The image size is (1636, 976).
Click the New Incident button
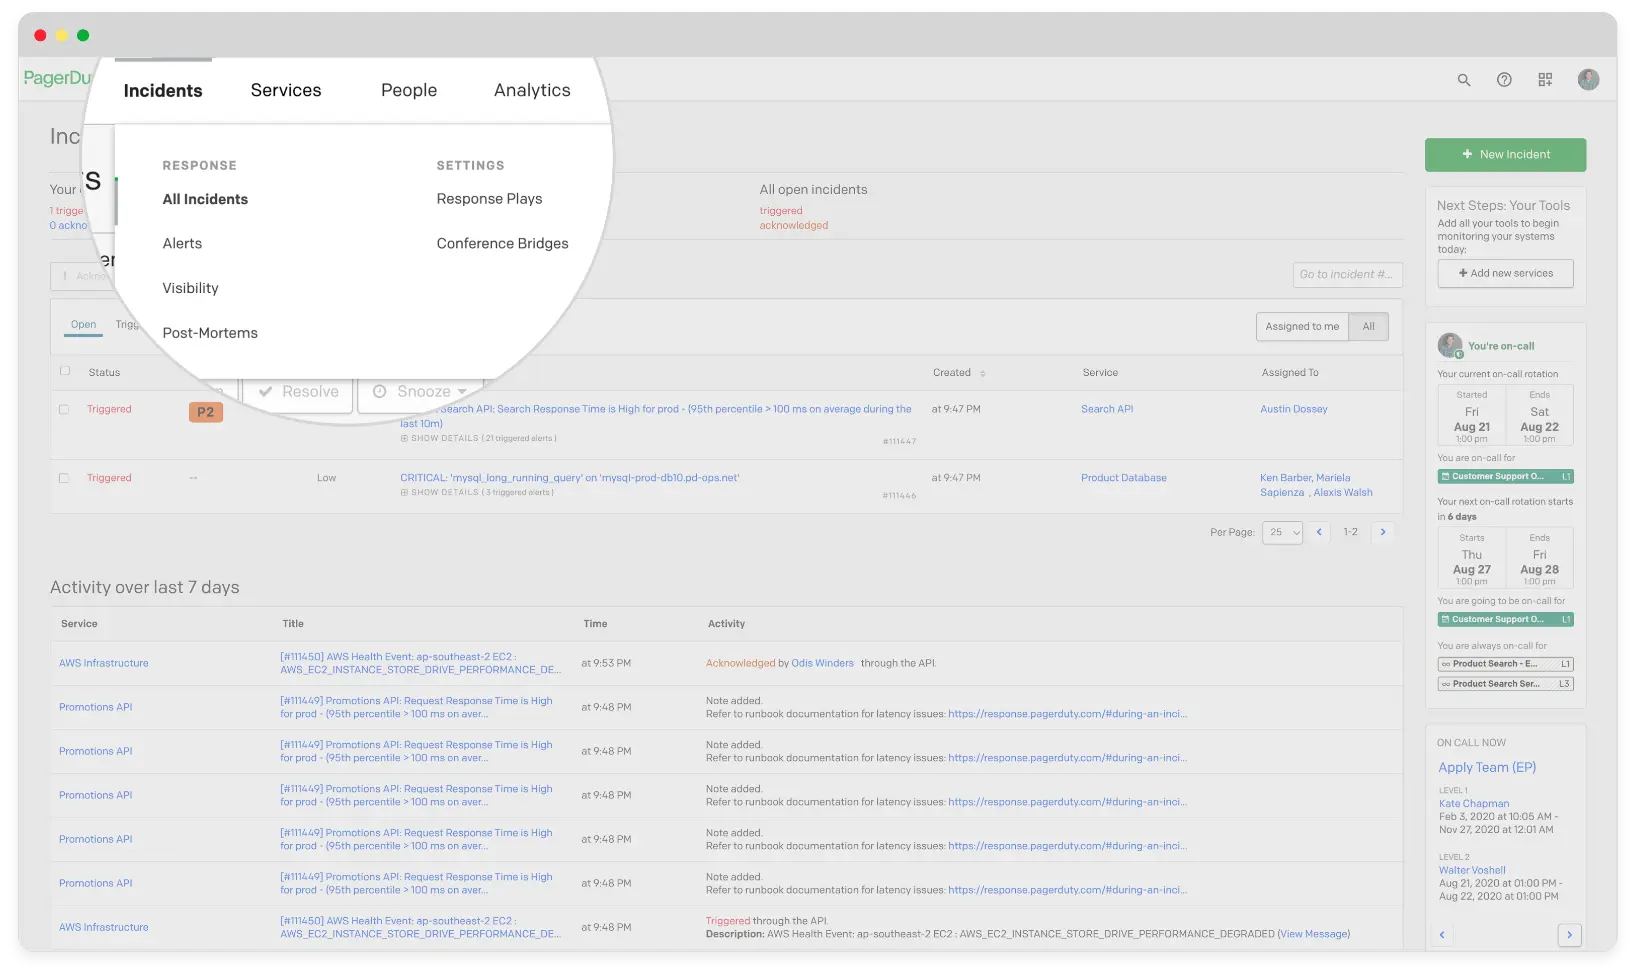coord(1505,155)
